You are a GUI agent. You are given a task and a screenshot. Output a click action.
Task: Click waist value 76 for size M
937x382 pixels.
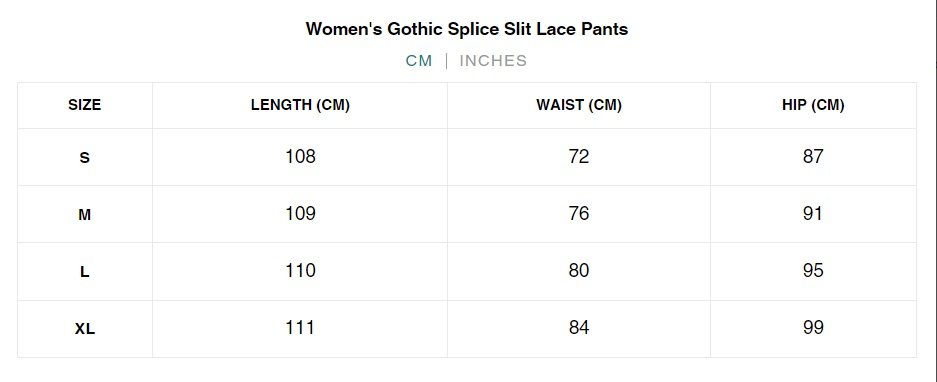click(x=579, y=213)
